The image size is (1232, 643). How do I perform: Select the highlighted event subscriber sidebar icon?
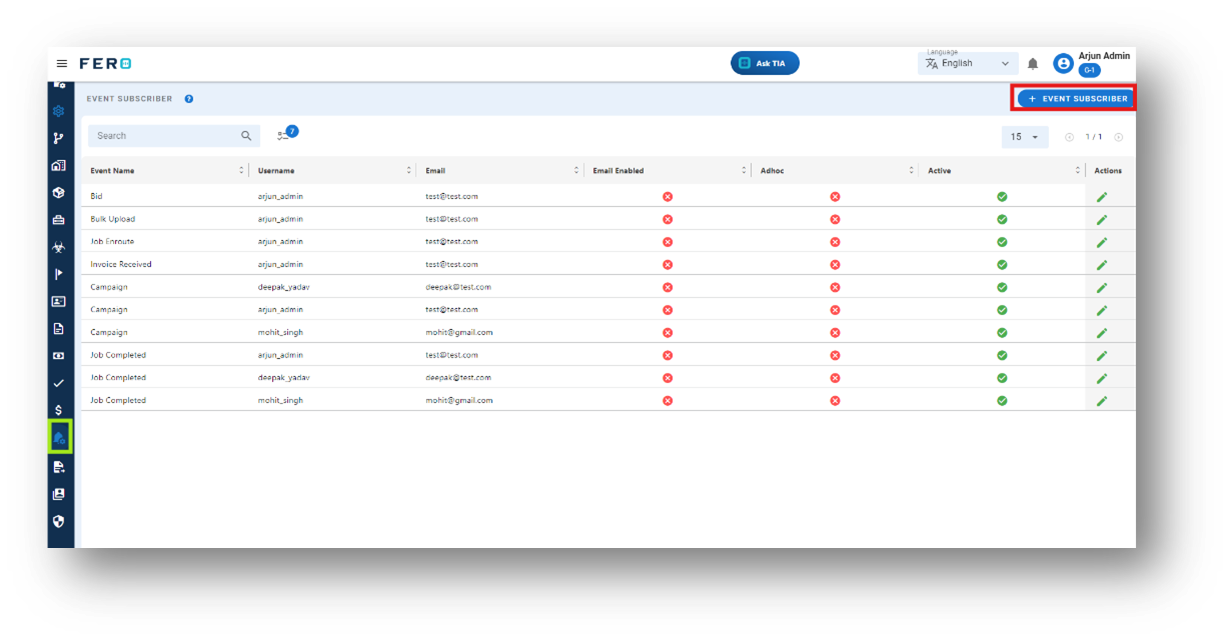[x=59, y=438]
